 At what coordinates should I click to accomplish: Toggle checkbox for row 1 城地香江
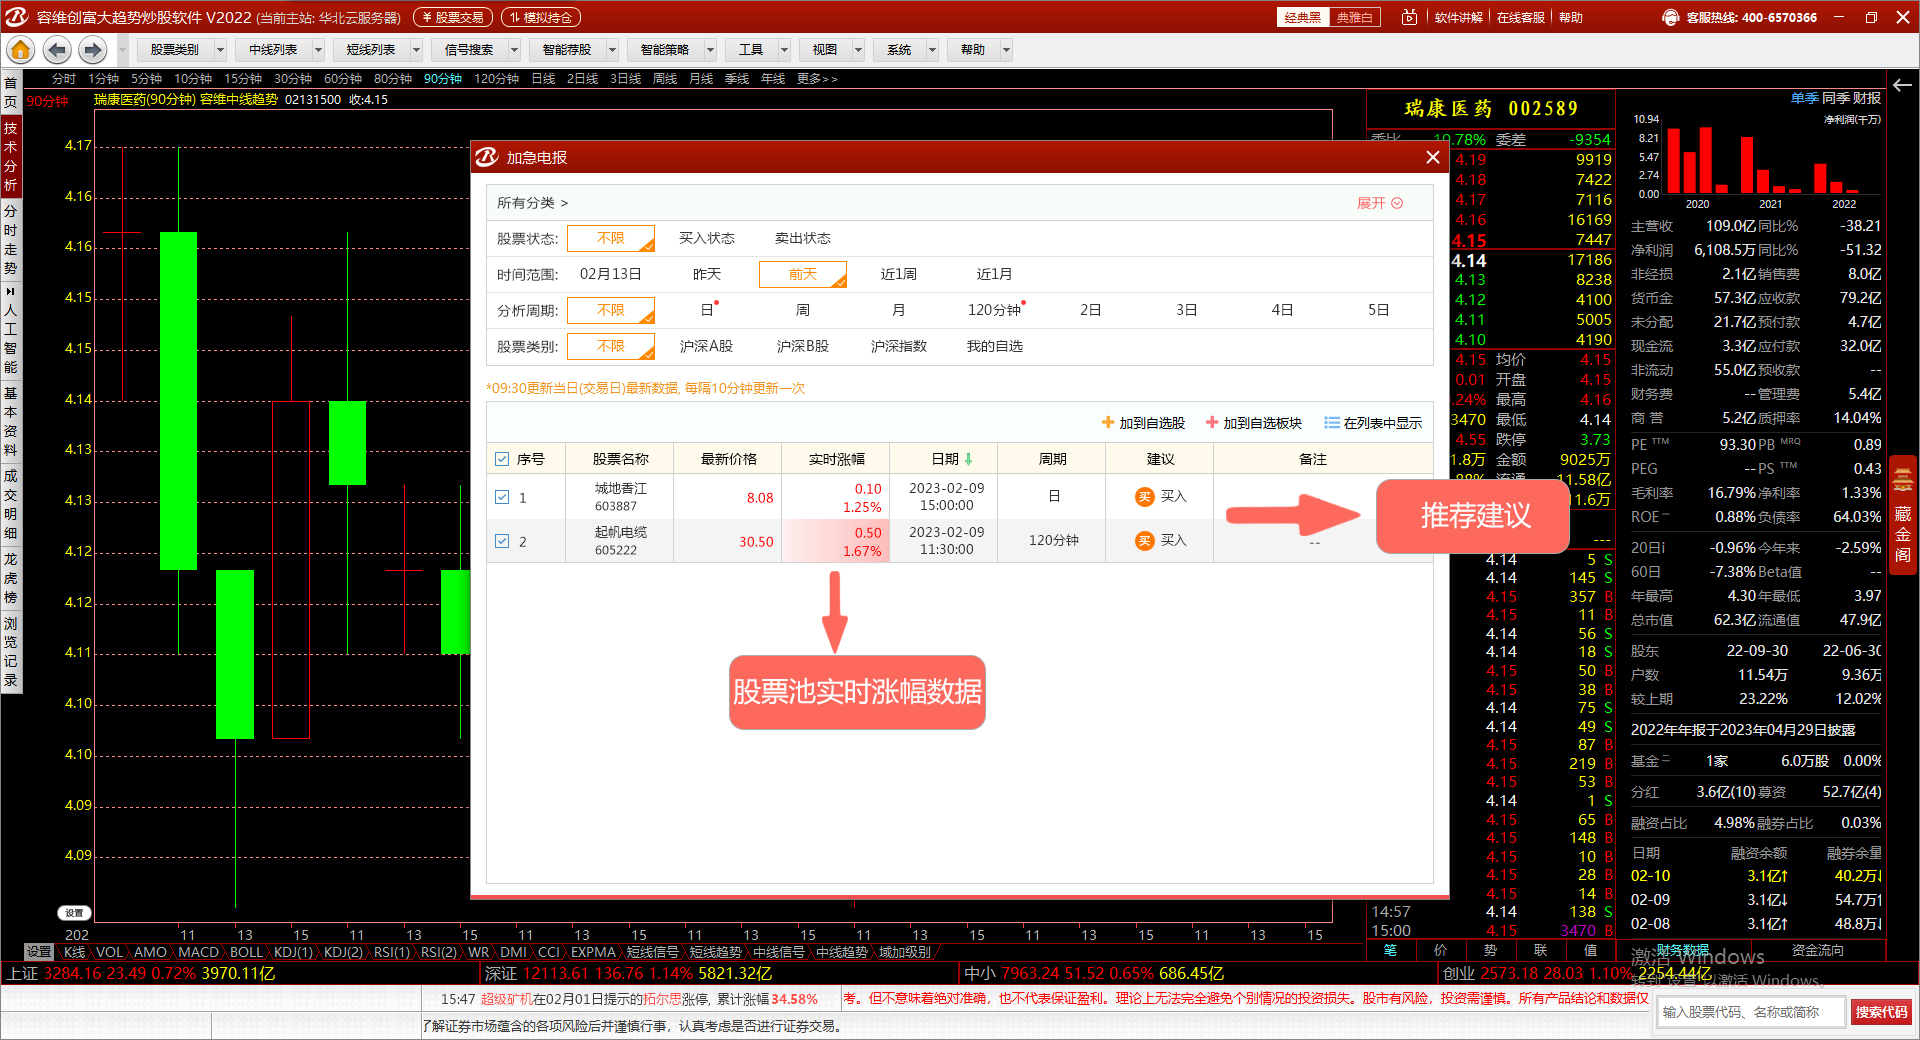pos(502,497)
